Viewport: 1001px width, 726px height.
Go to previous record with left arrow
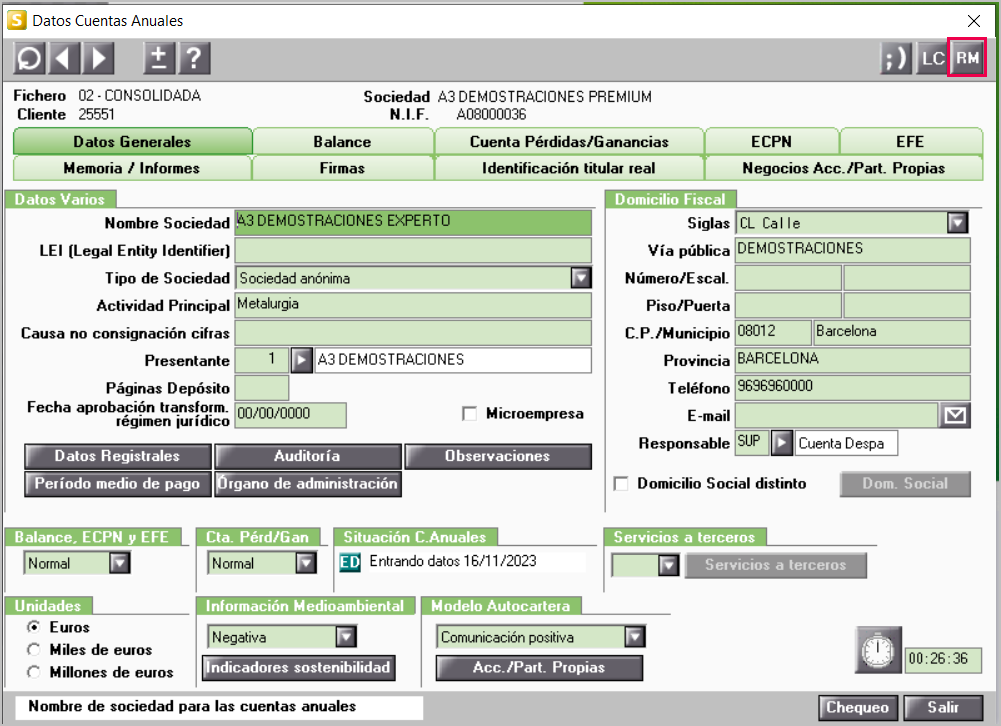pyautogui.click(x=63, y=58)
